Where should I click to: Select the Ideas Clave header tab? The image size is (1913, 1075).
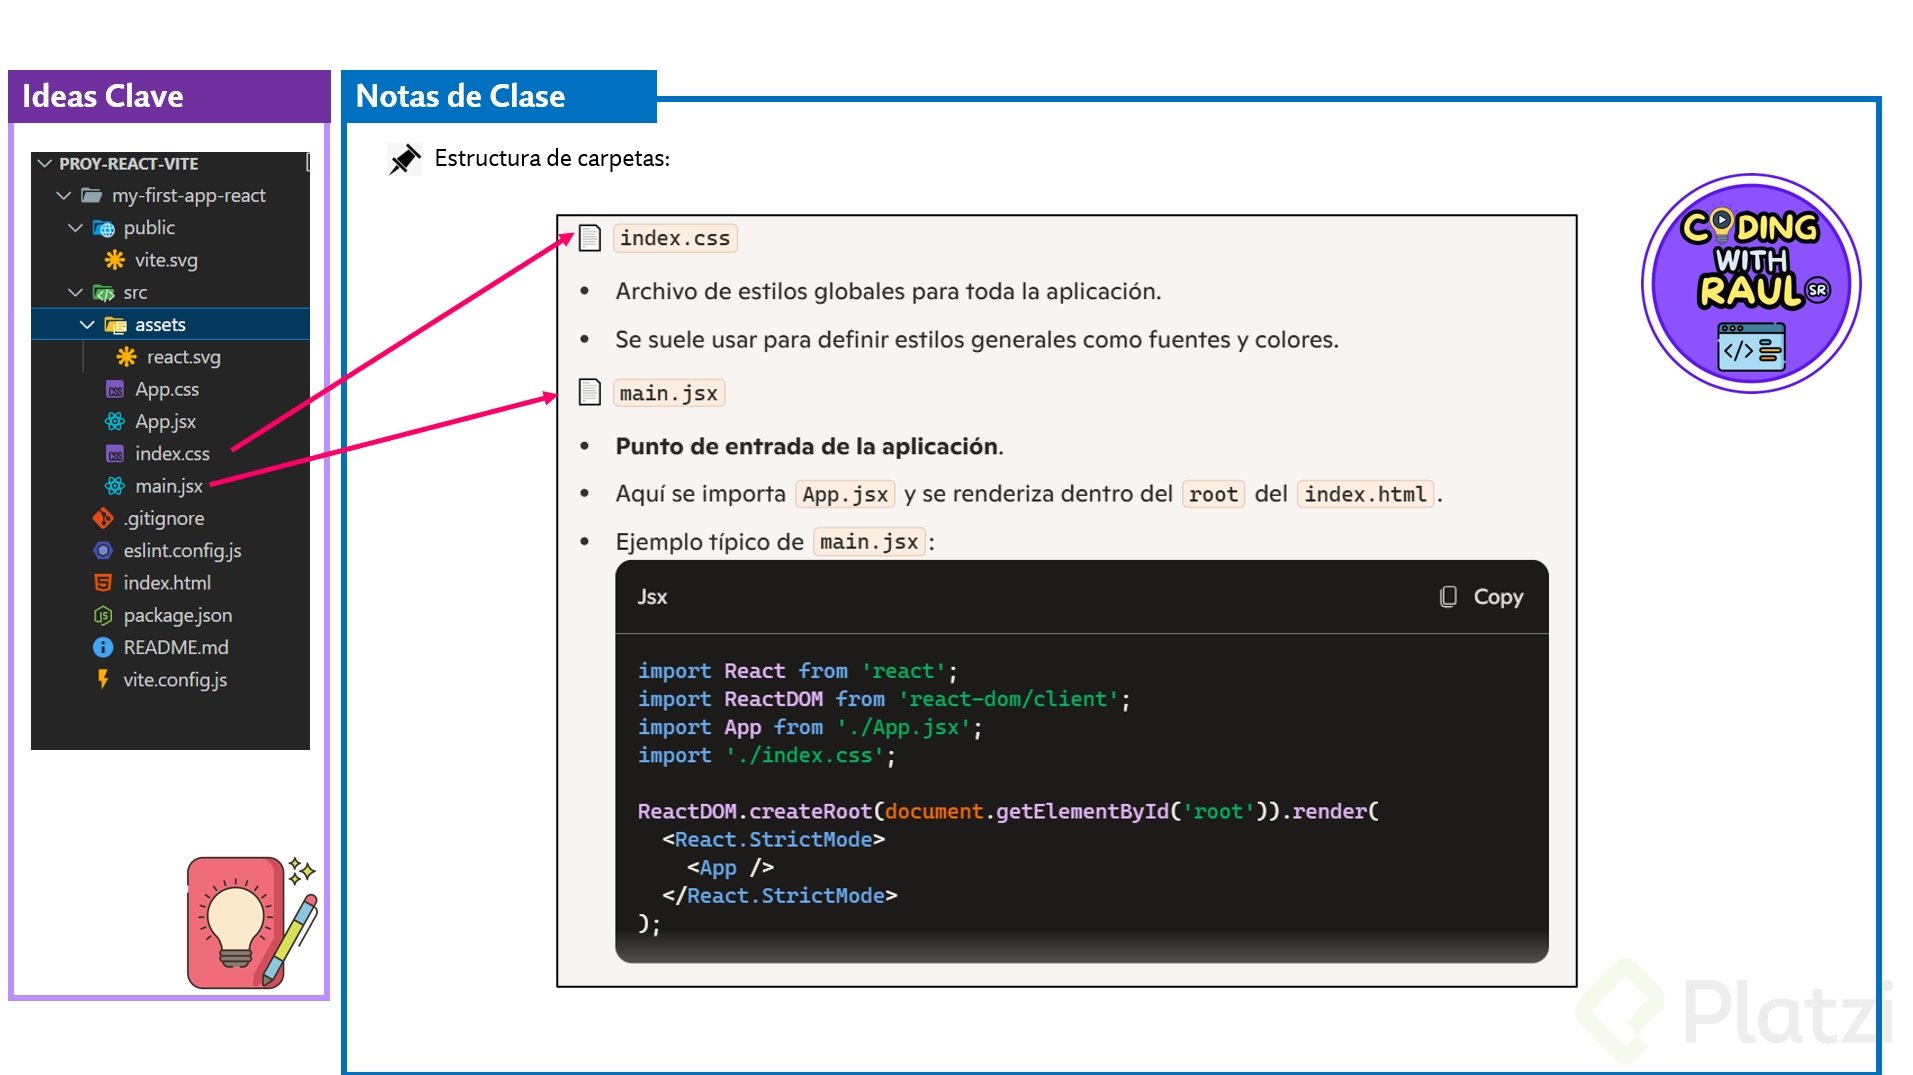click(x=169, y=96)
